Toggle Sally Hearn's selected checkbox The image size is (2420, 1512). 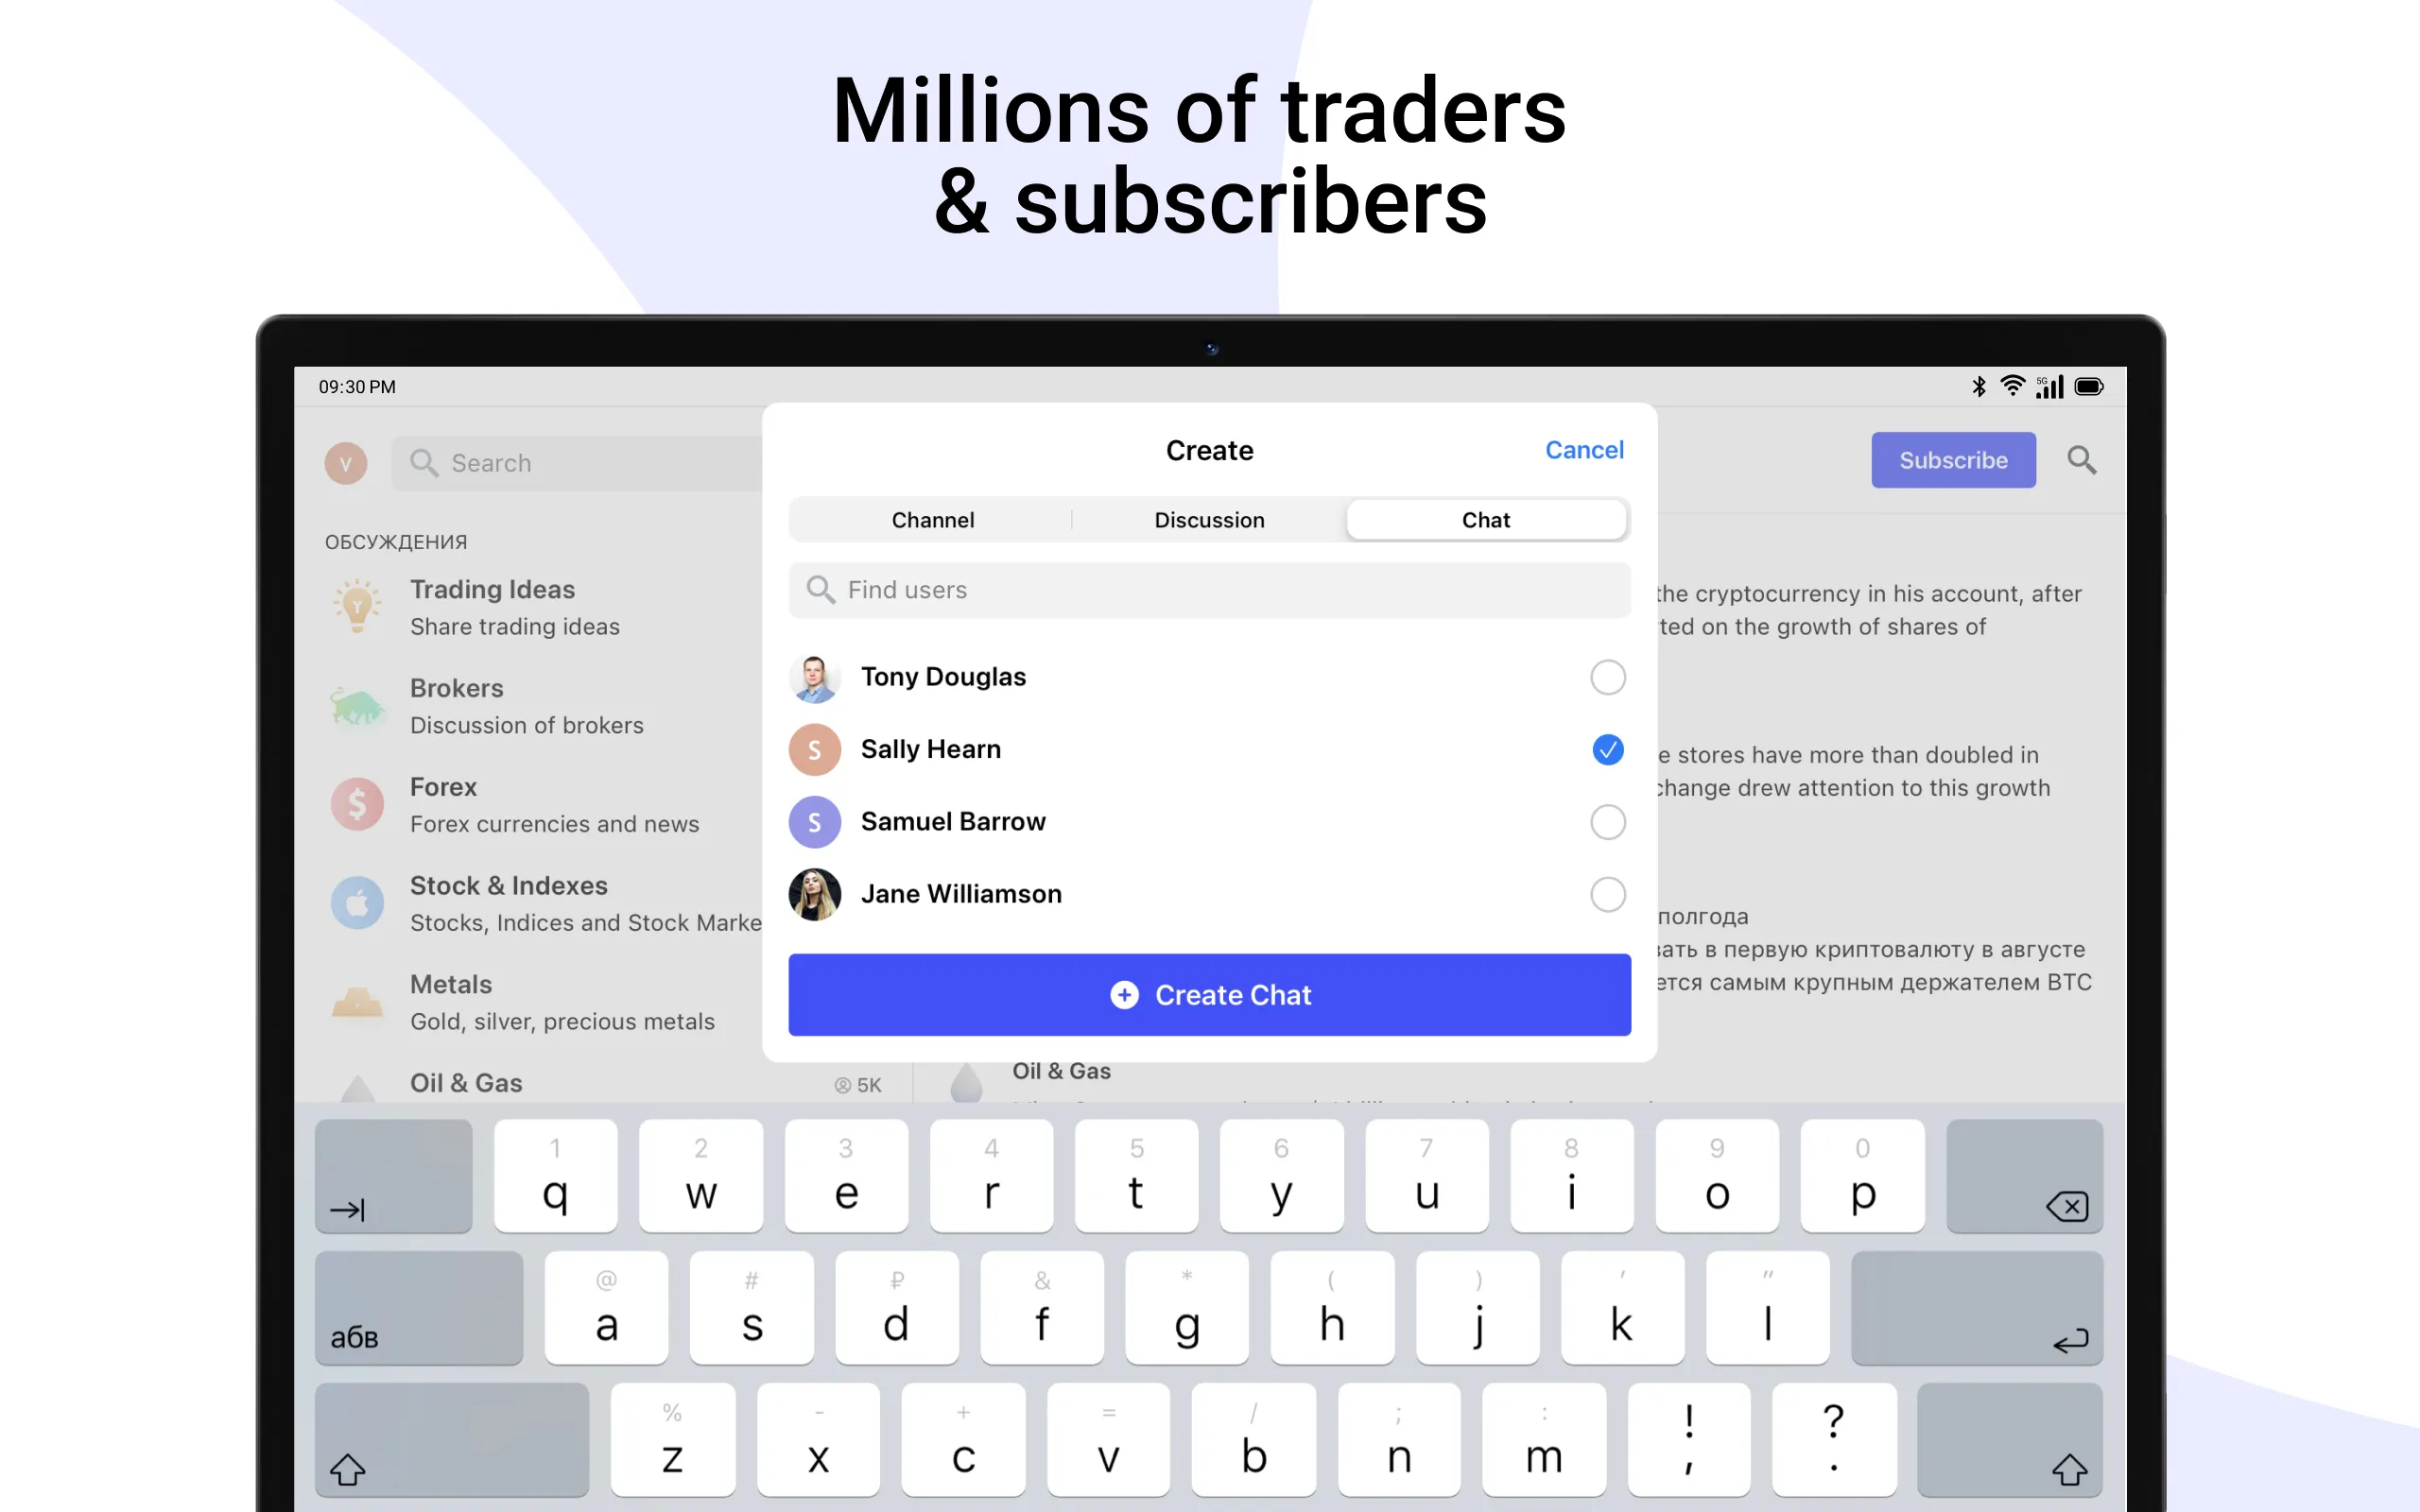[x=1604, y=749]
